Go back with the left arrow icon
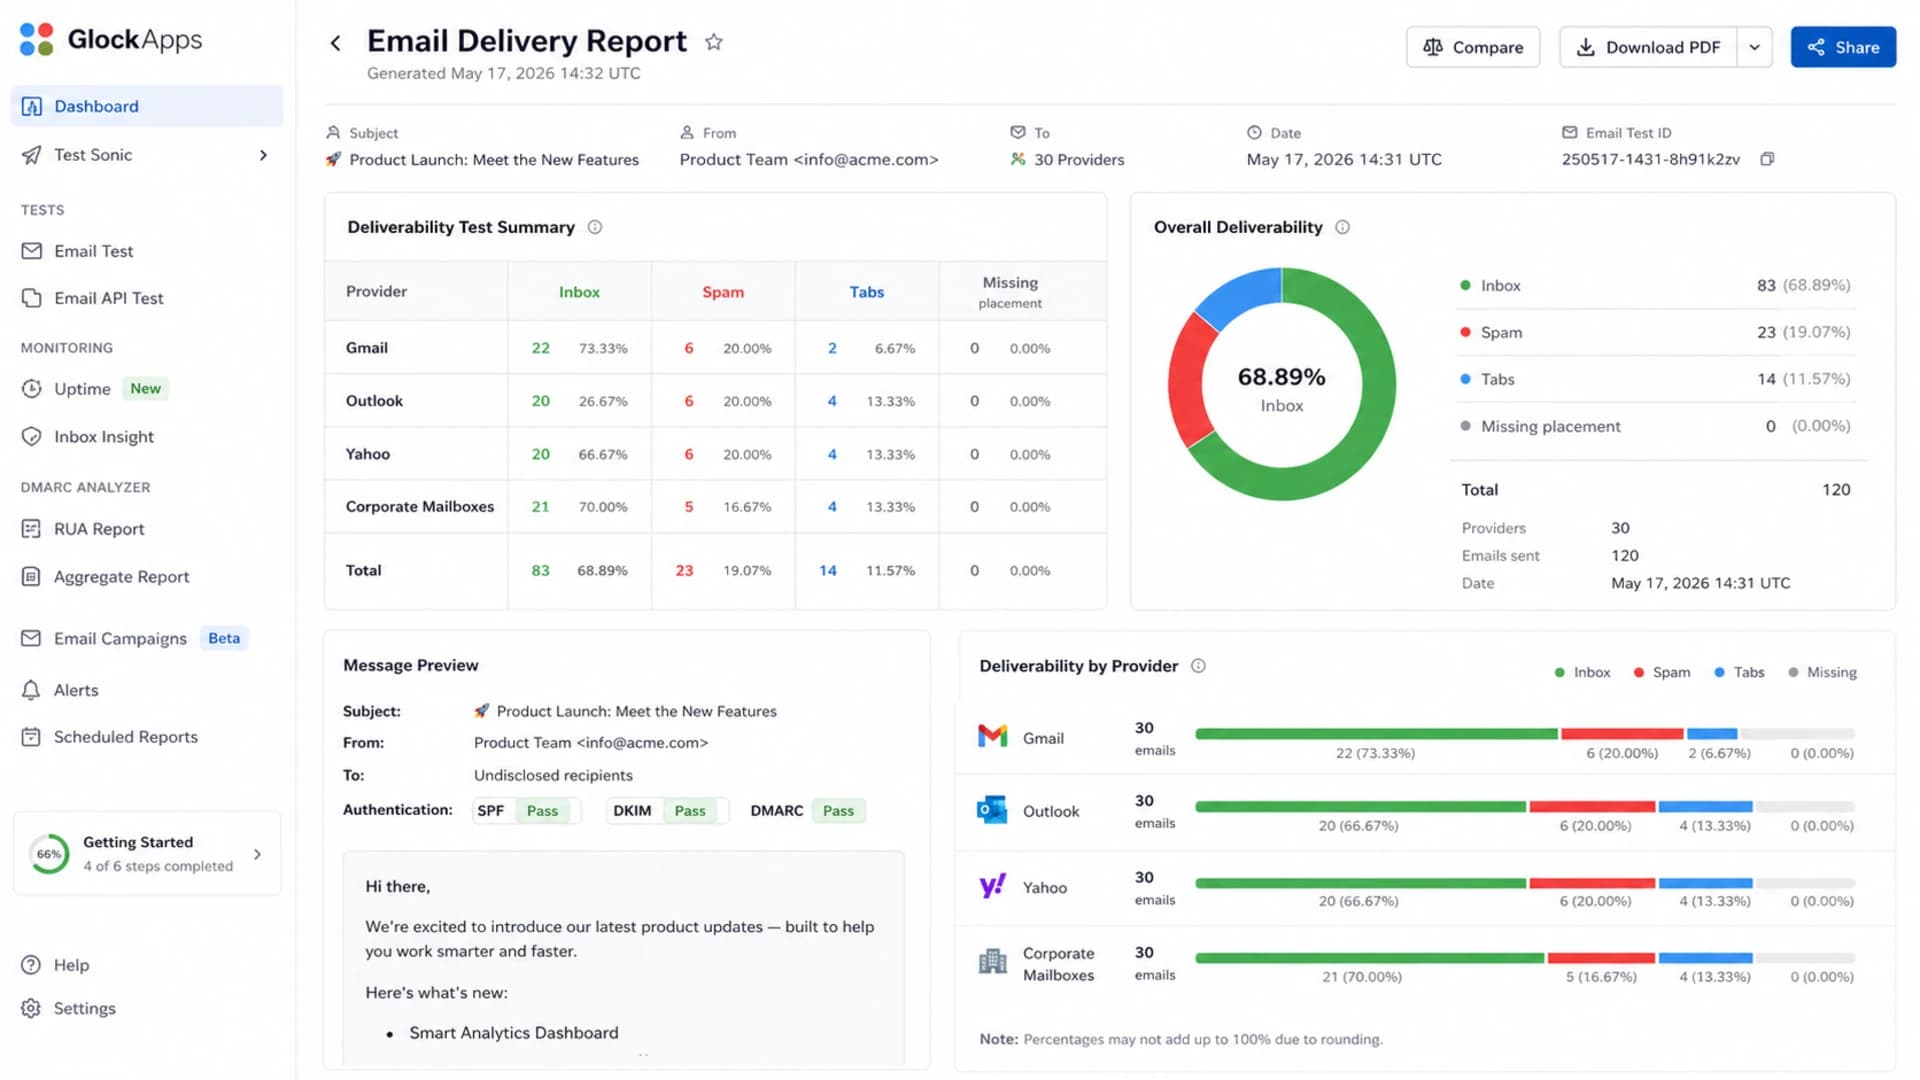The height and width of the screenshot is (1080, 1920). (336, 43)
